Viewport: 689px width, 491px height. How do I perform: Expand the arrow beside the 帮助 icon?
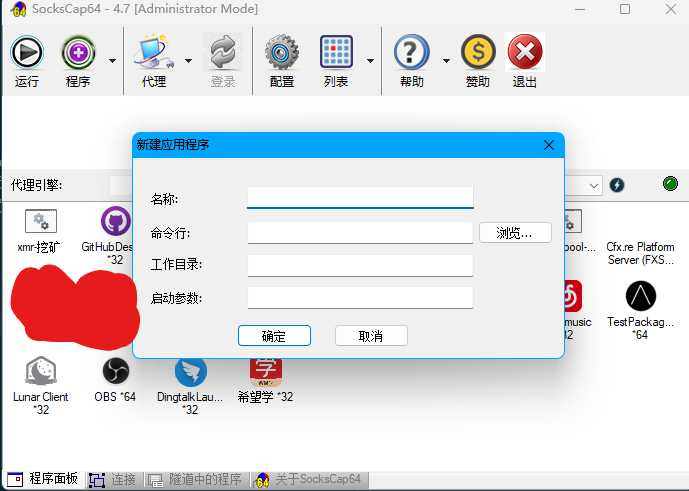click(x=446, y=61)
